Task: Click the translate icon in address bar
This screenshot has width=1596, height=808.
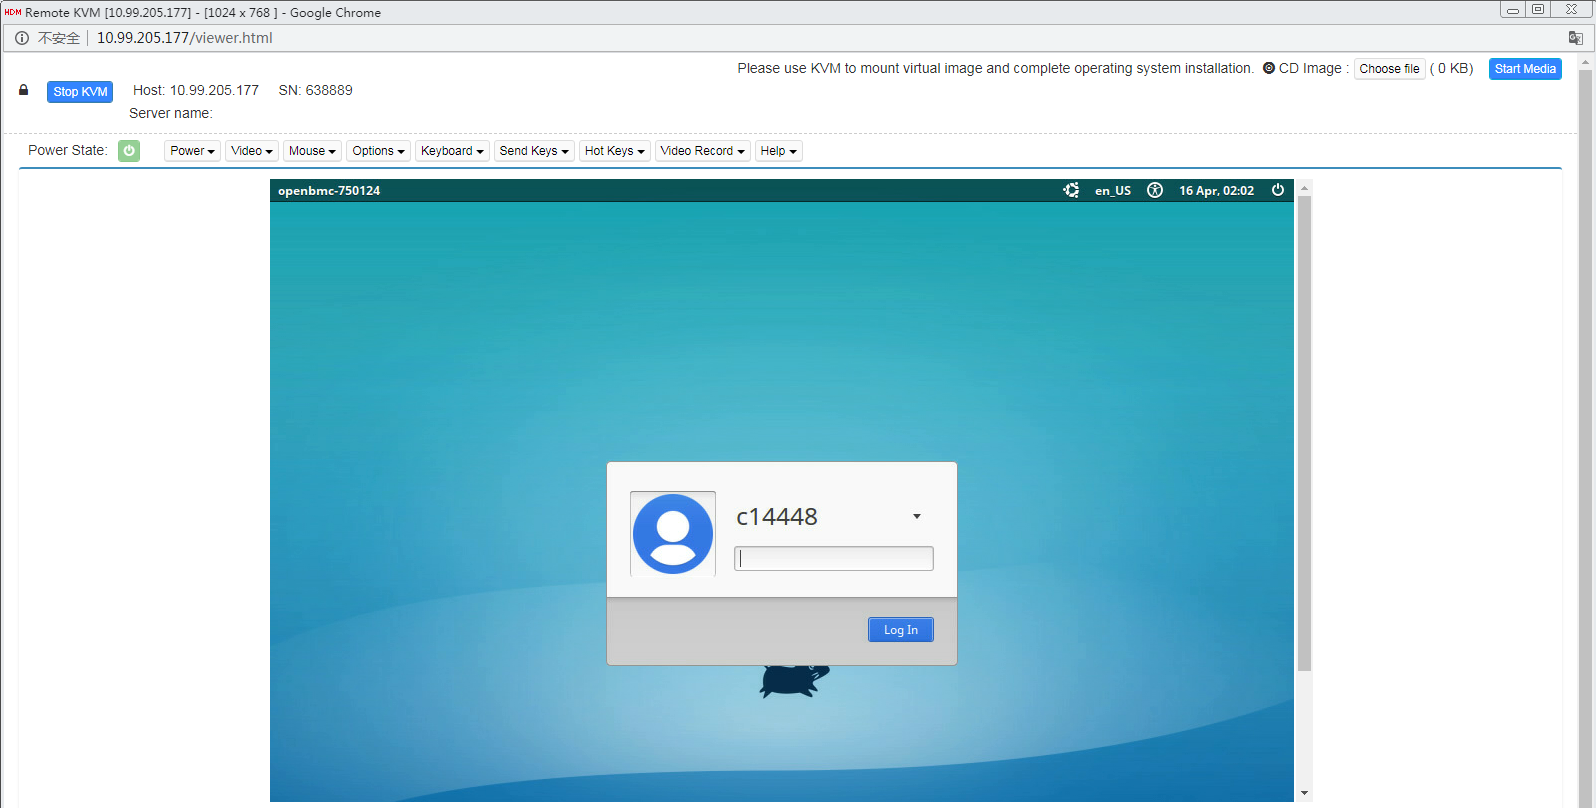Action: click(1576, 38)
